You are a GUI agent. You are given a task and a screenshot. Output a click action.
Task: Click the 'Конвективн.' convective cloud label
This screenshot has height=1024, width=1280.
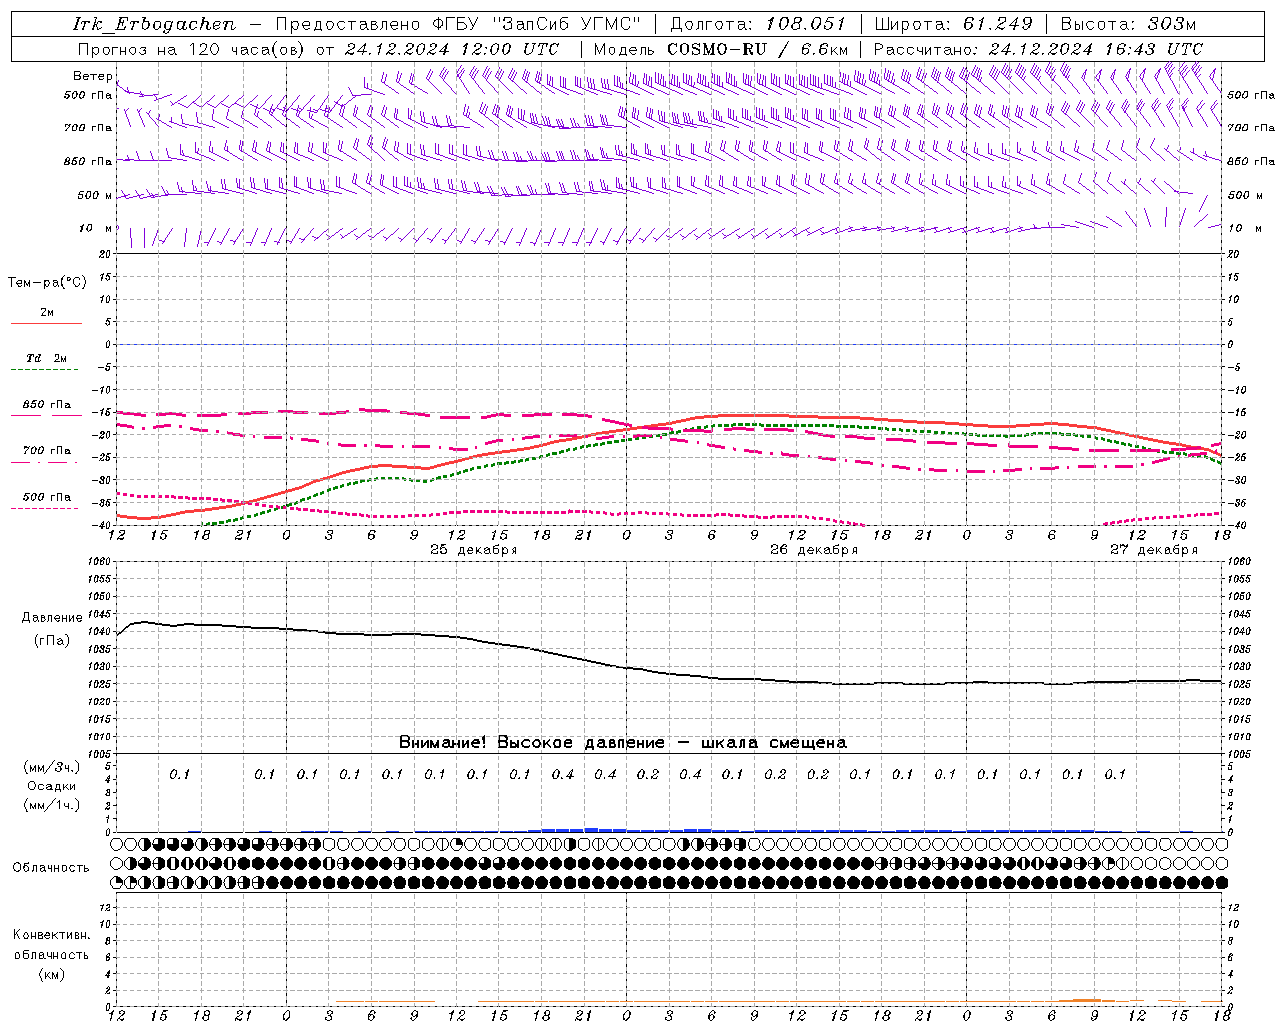coord(51,935)
